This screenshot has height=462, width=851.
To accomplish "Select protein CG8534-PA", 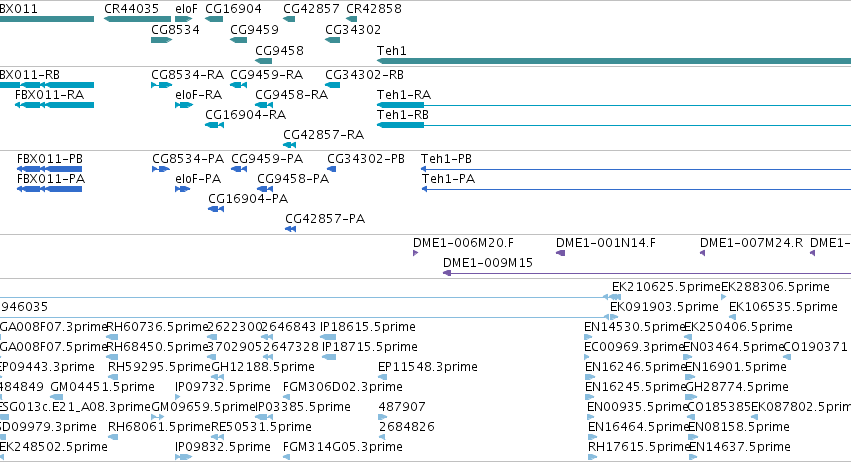I will click(x=188, y=159).
